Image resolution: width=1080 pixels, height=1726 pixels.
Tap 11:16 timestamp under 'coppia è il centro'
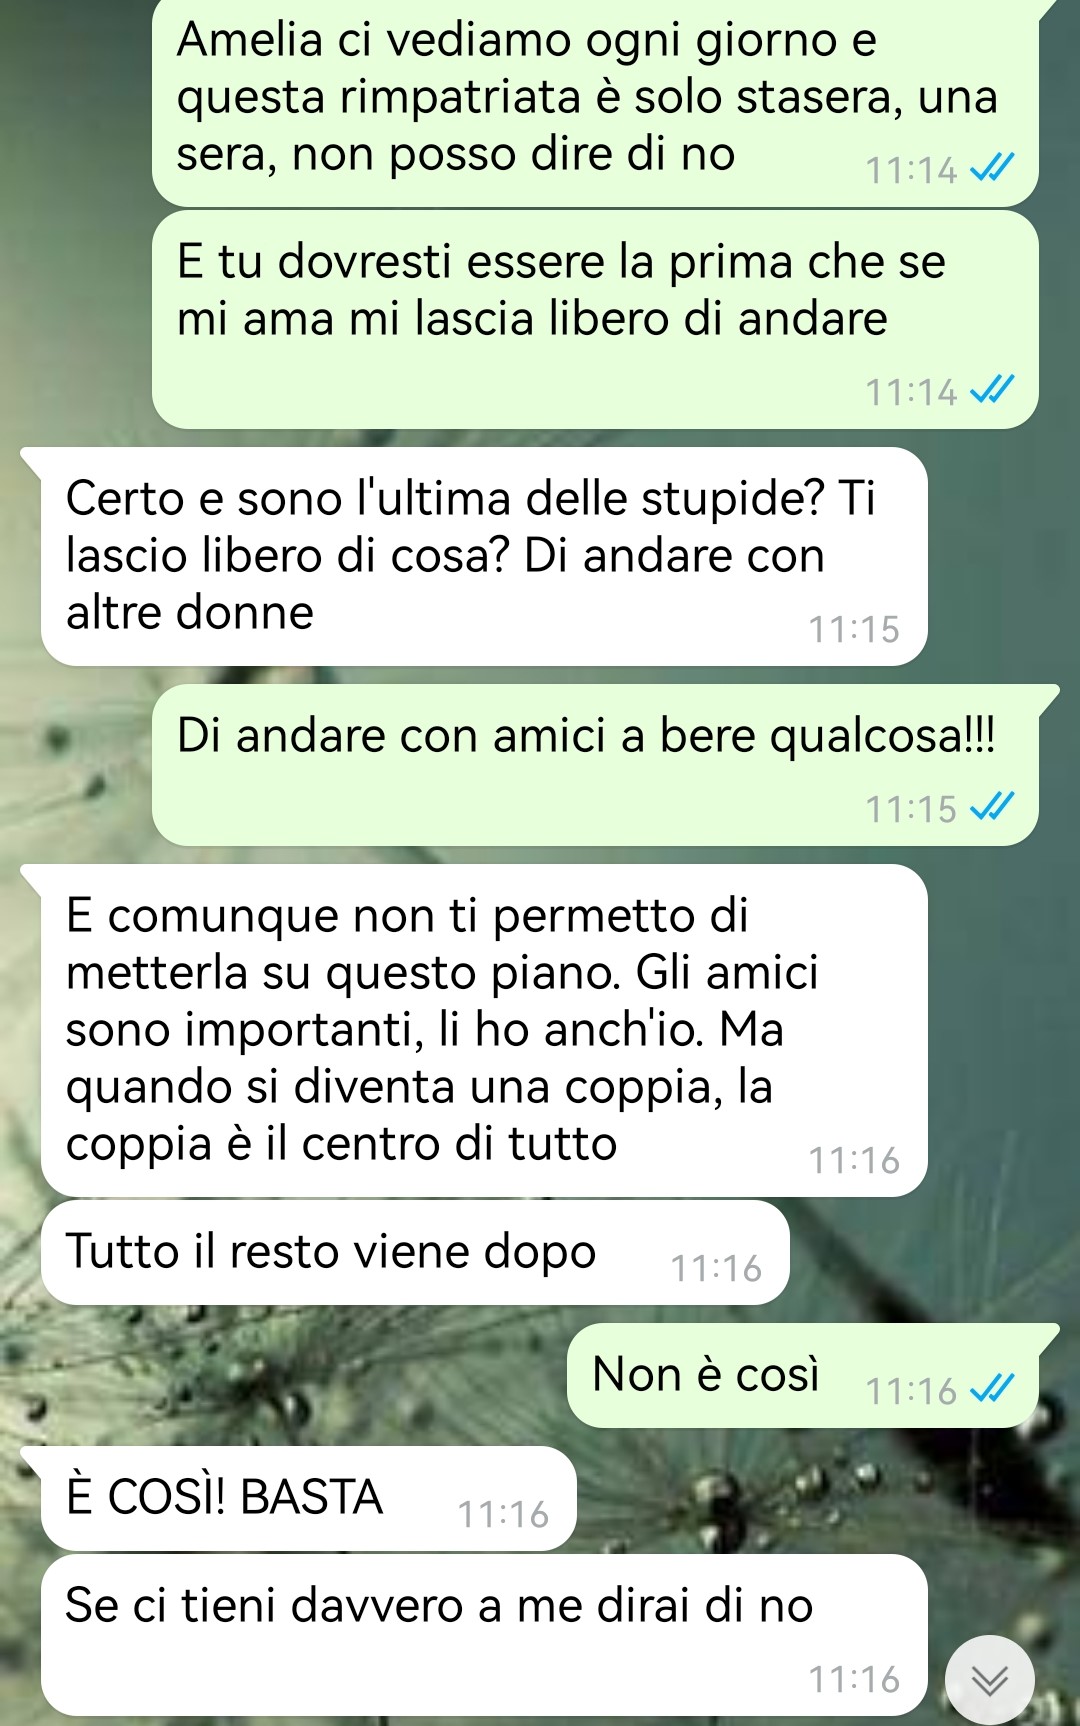point(854,1160)
